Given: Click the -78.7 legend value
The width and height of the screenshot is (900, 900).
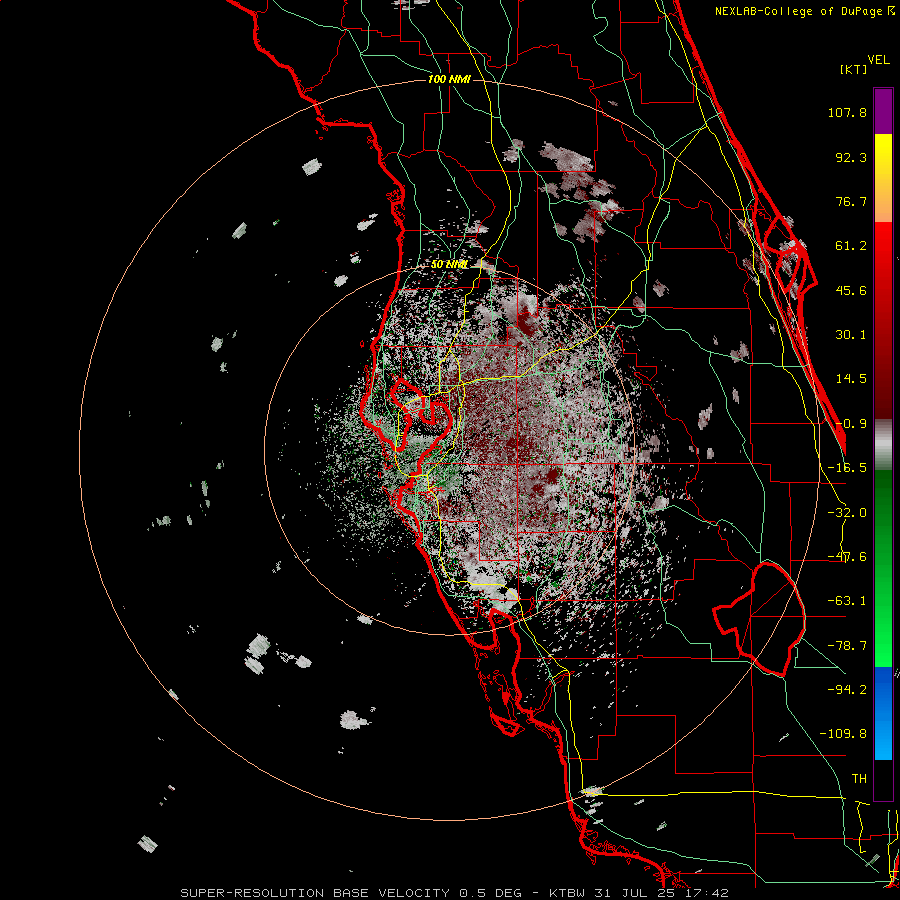Looking at the screenshot, I should tap(847, 646).
